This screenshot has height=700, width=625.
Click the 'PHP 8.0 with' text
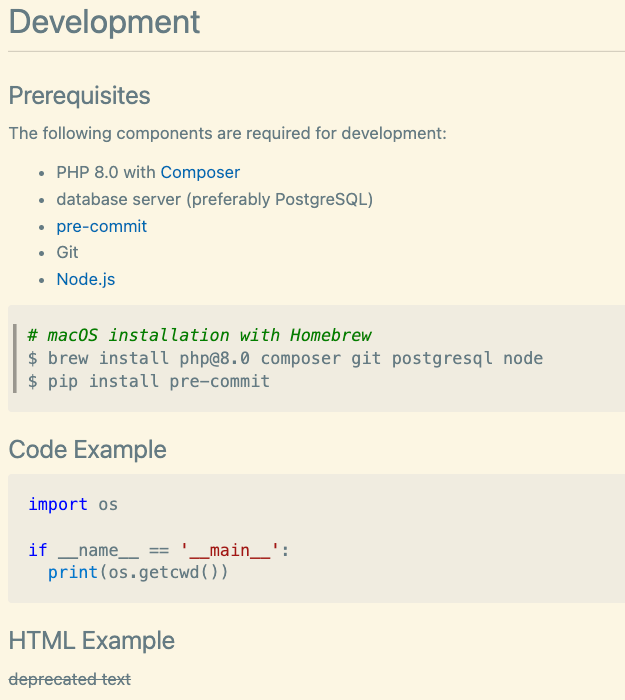coord(106,172)
